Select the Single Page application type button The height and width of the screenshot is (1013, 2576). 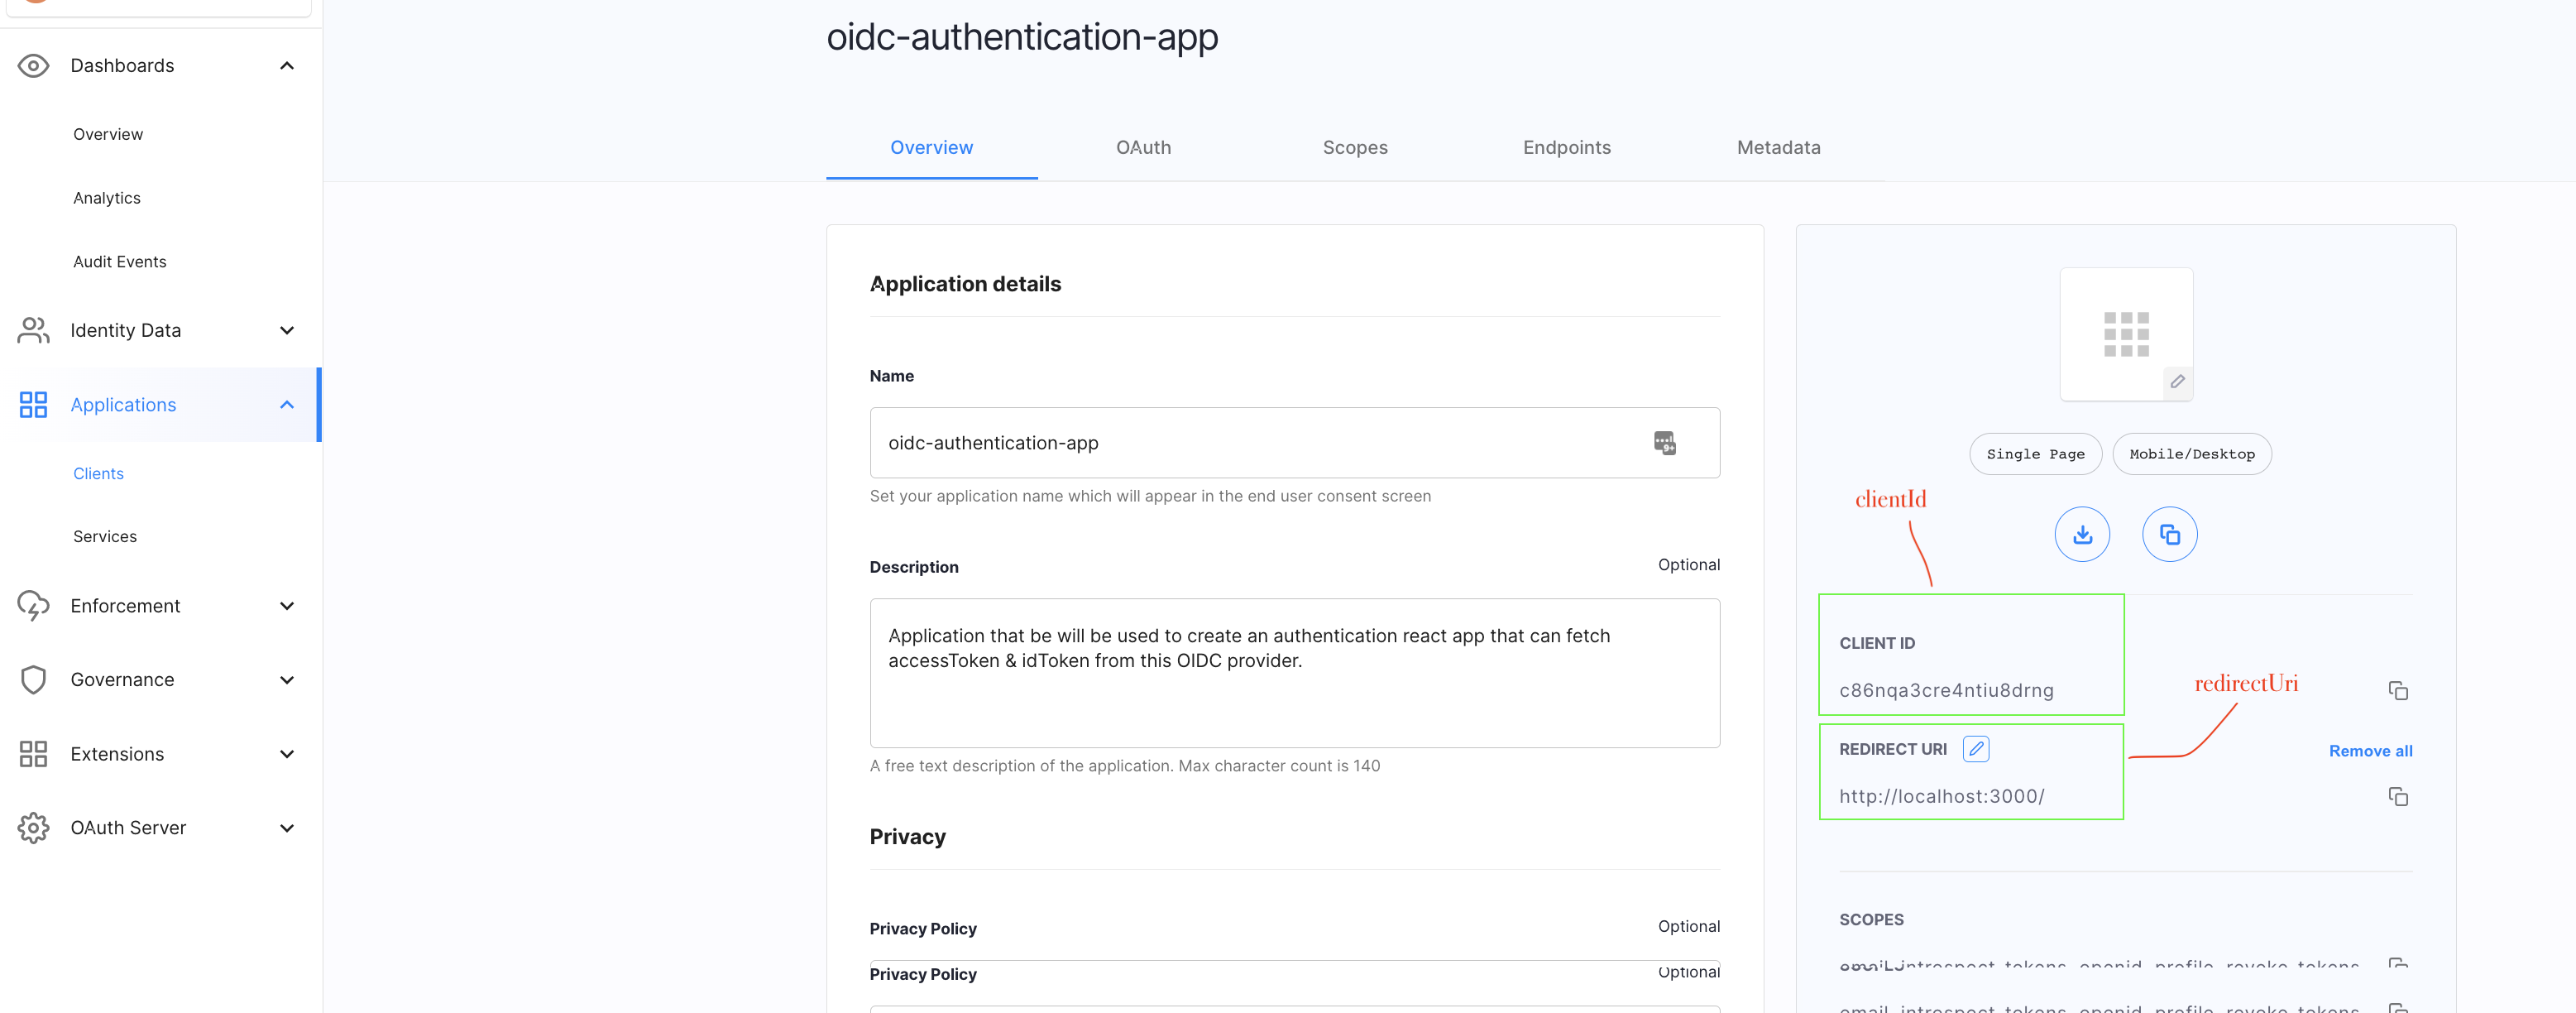(x=2036, y=452)
